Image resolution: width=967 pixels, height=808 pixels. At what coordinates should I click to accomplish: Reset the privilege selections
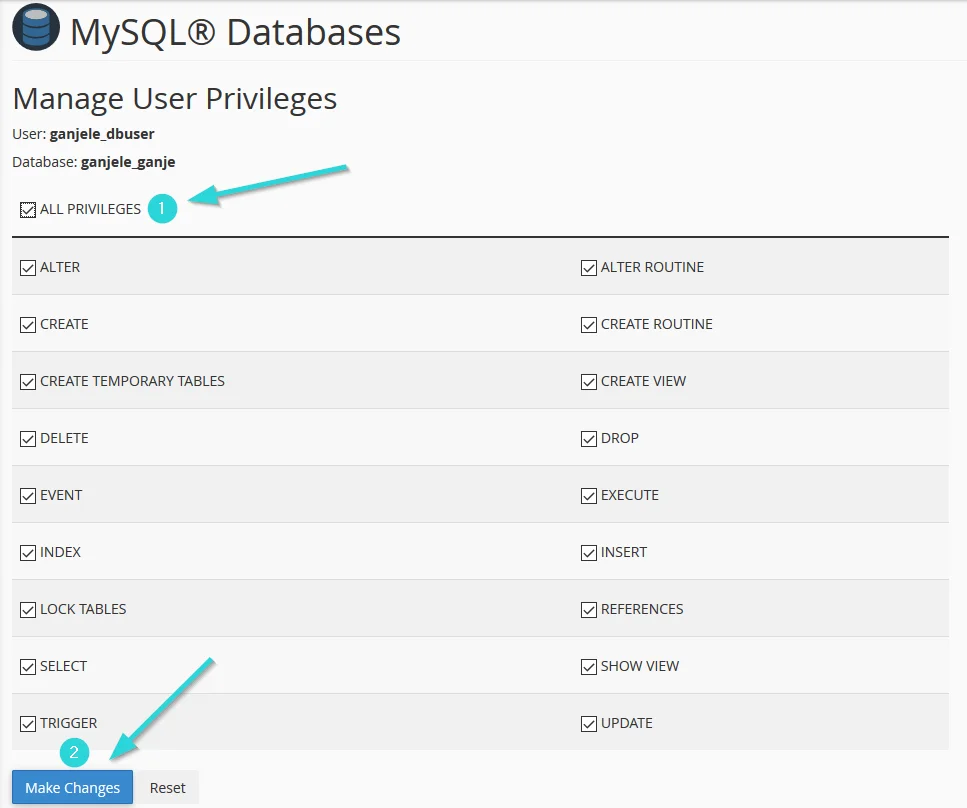(x=167, y=788)
